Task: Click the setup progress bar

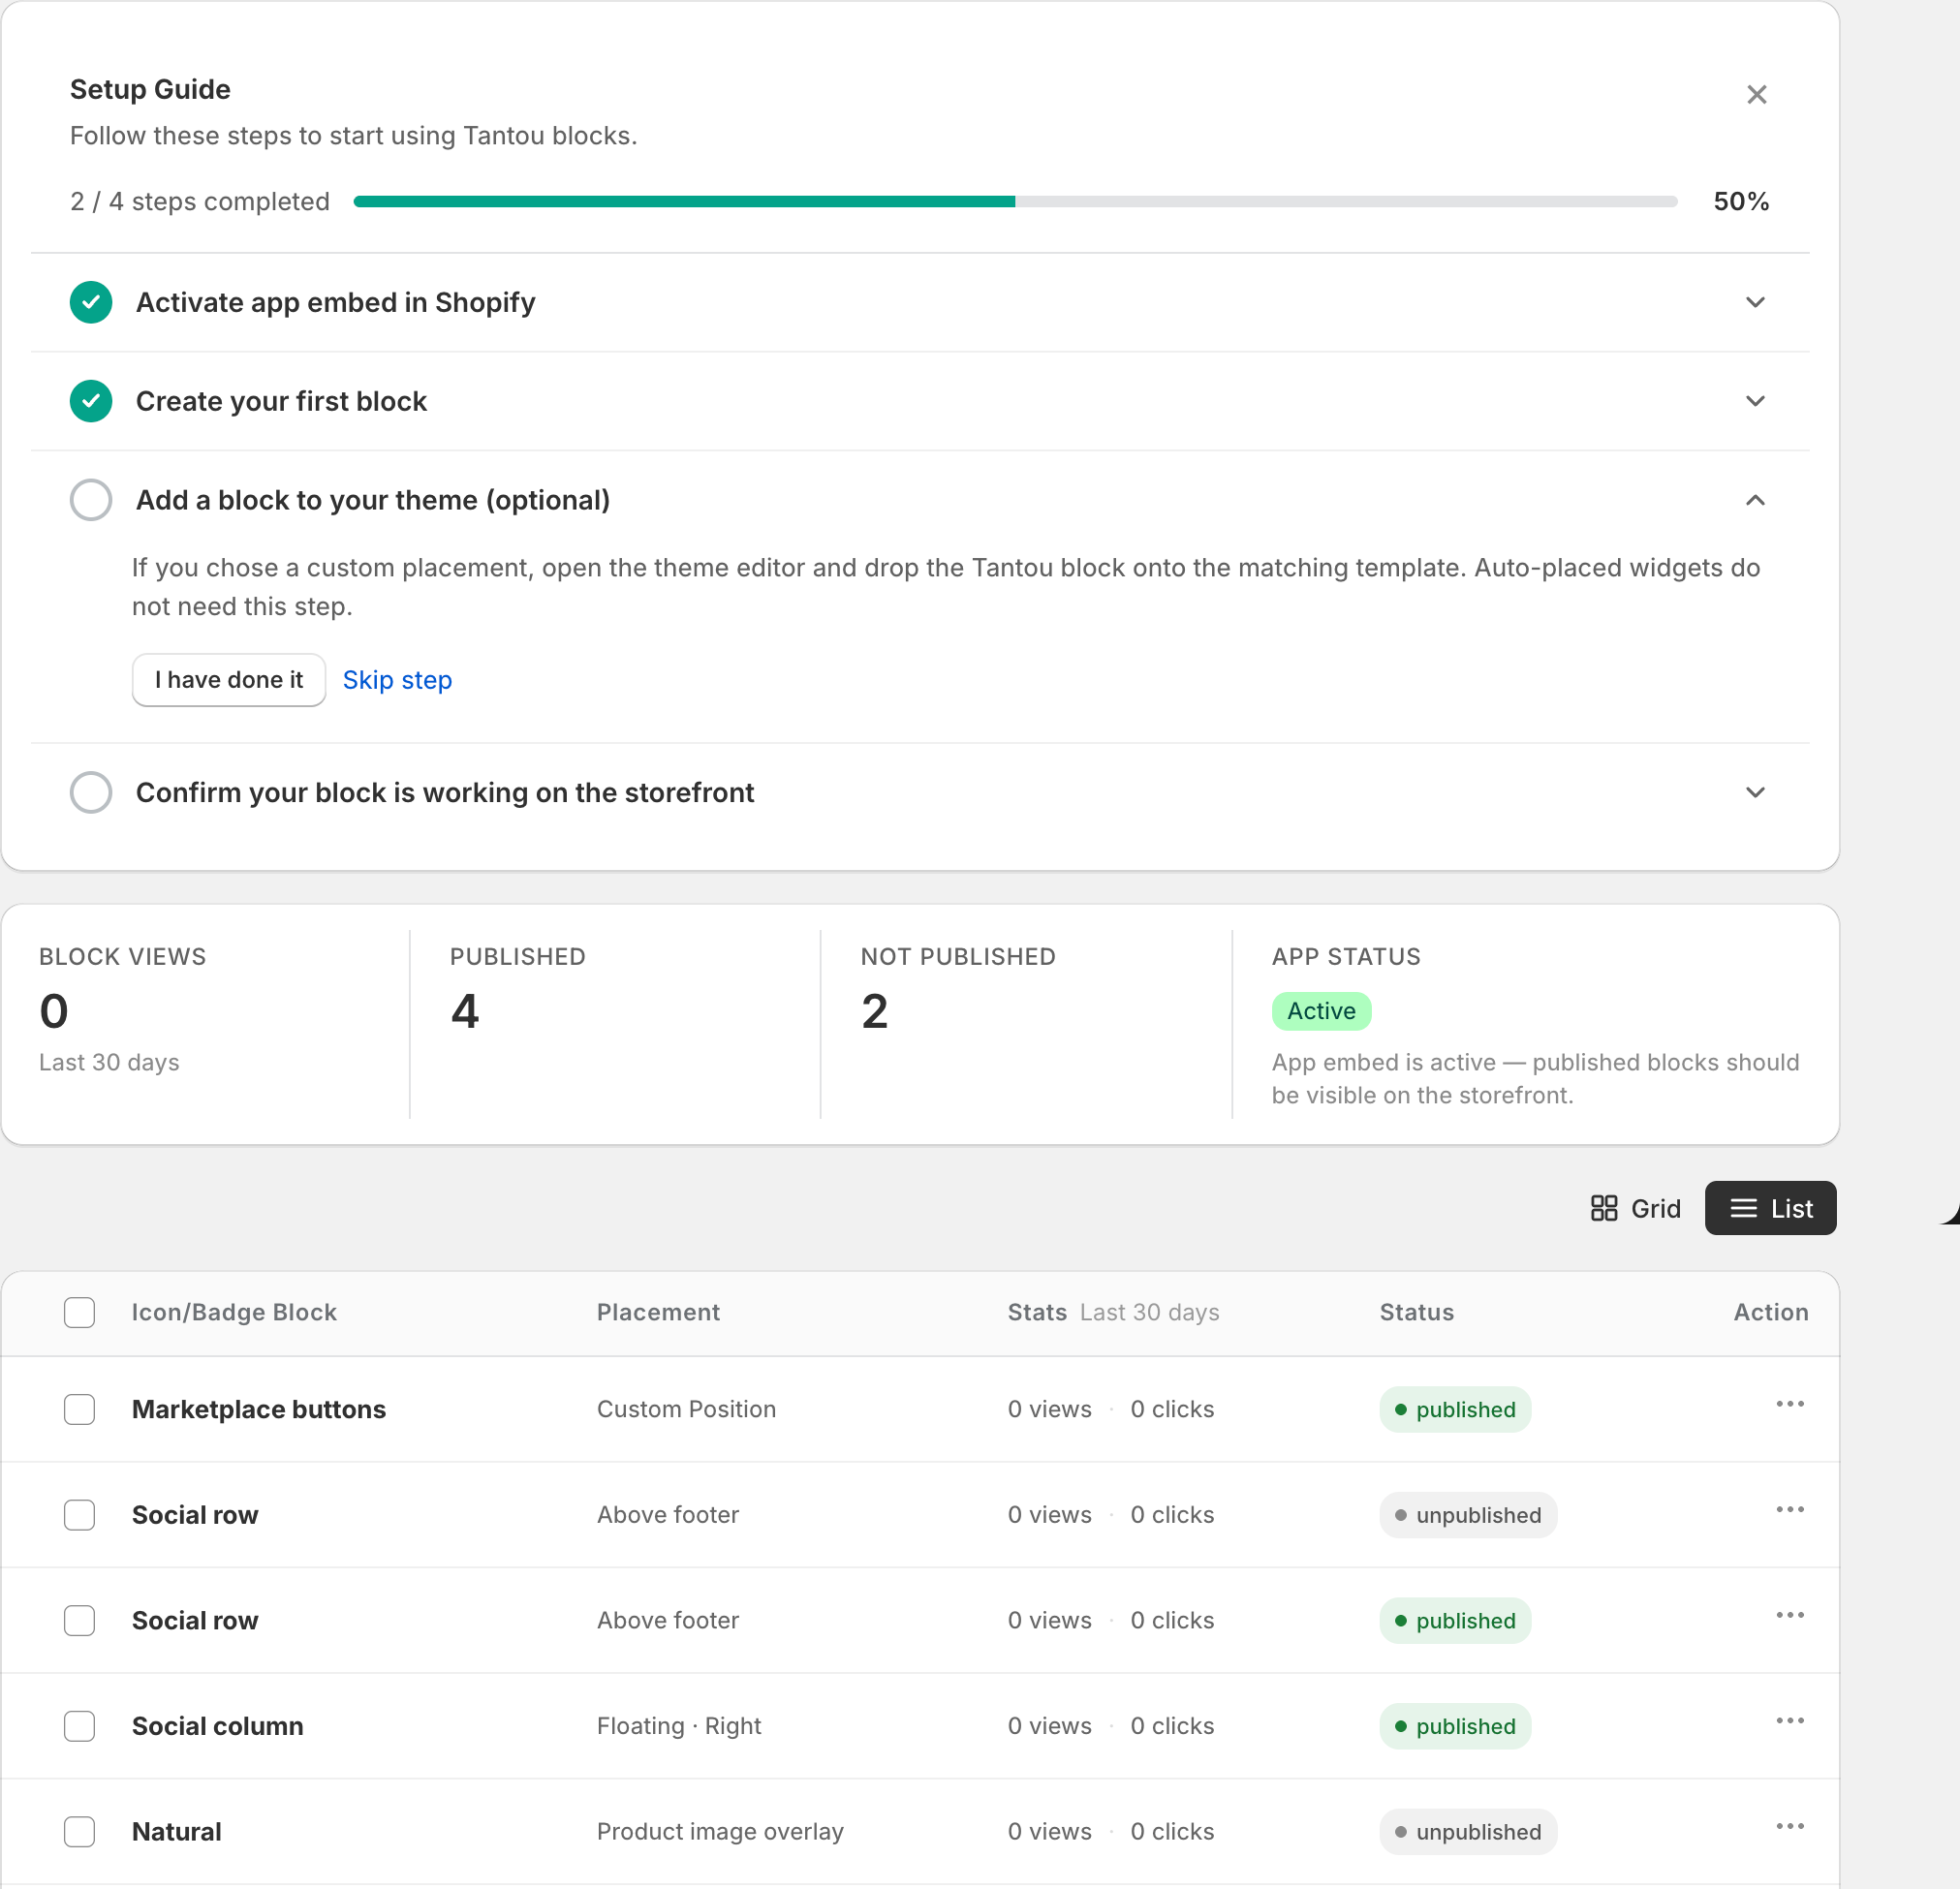Action: click(1015, 201)
